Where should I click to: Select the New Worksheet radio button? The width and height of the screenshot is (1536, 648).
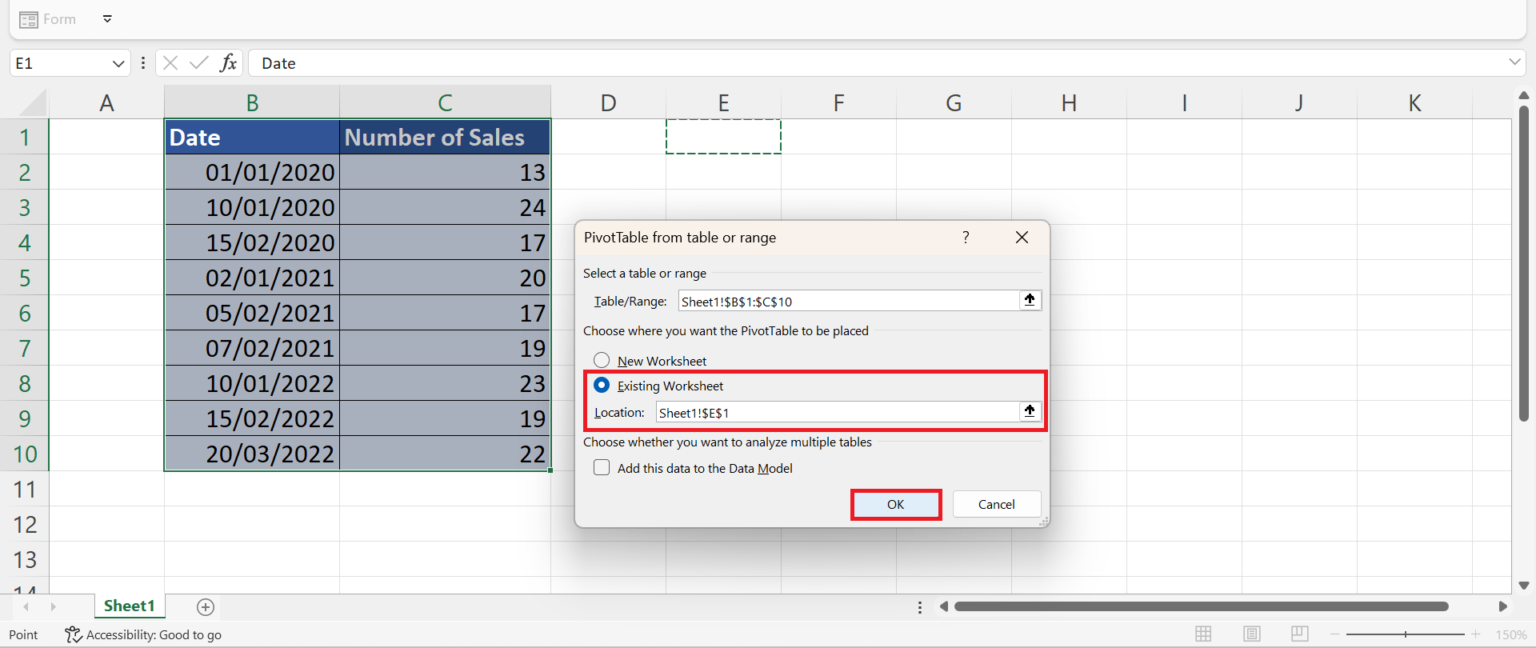pyautogui.click(x=602, y=360)
